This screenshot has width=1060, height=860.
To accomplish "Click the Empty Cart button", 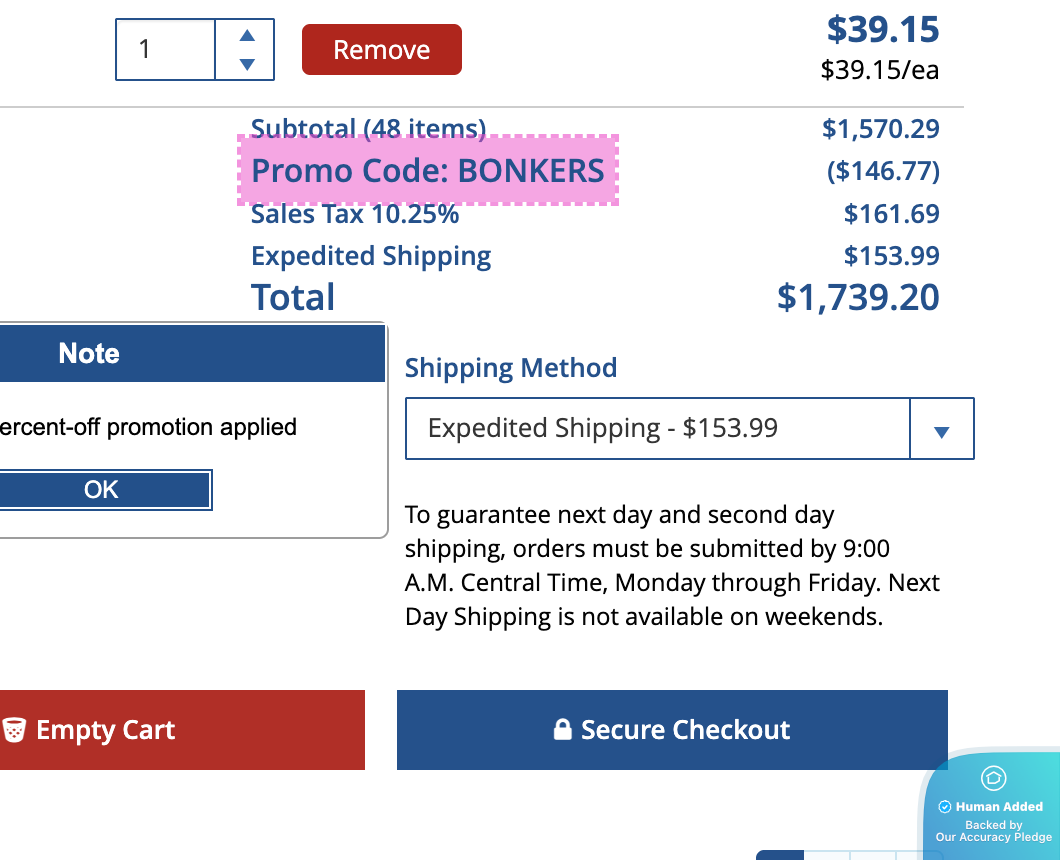I will (105, 730).
